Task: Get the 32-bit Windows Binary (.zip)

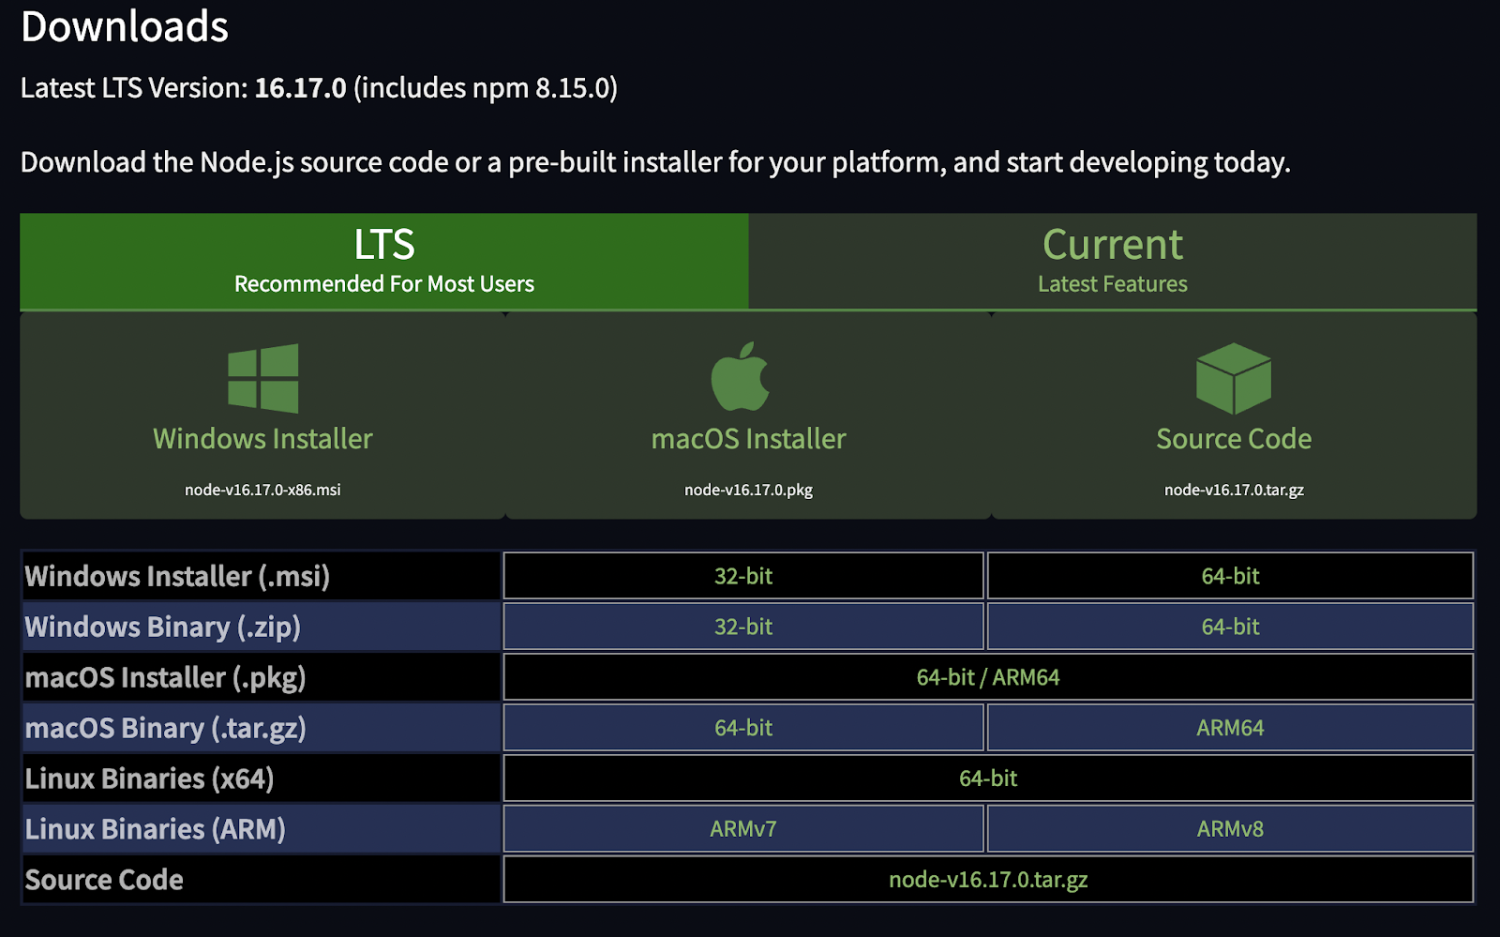Action: (743, 627)
